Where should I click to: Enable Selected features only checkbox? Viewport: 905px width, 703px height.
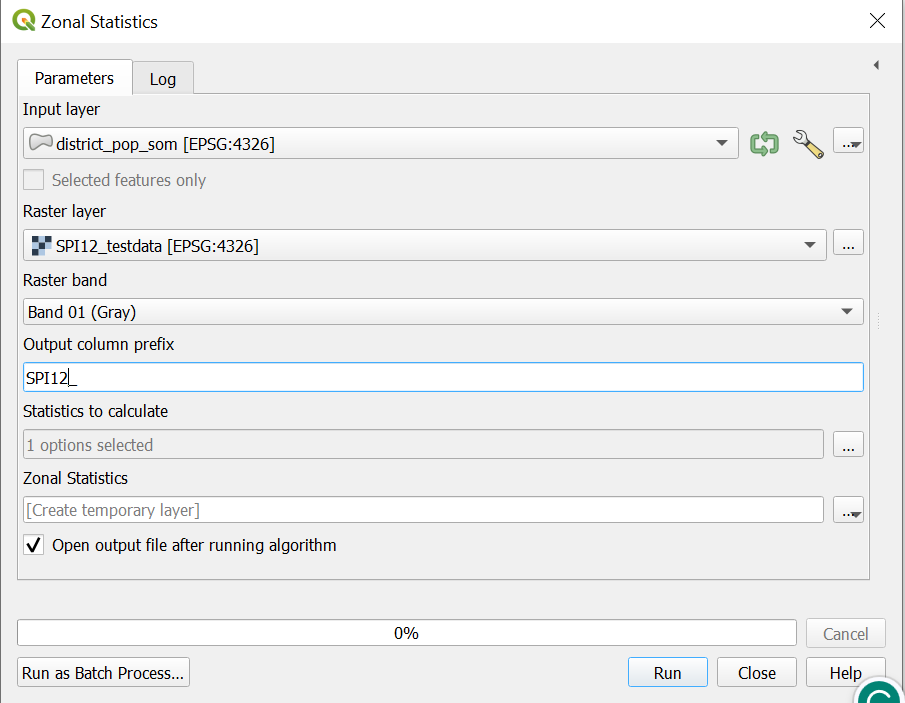point(34,180)
